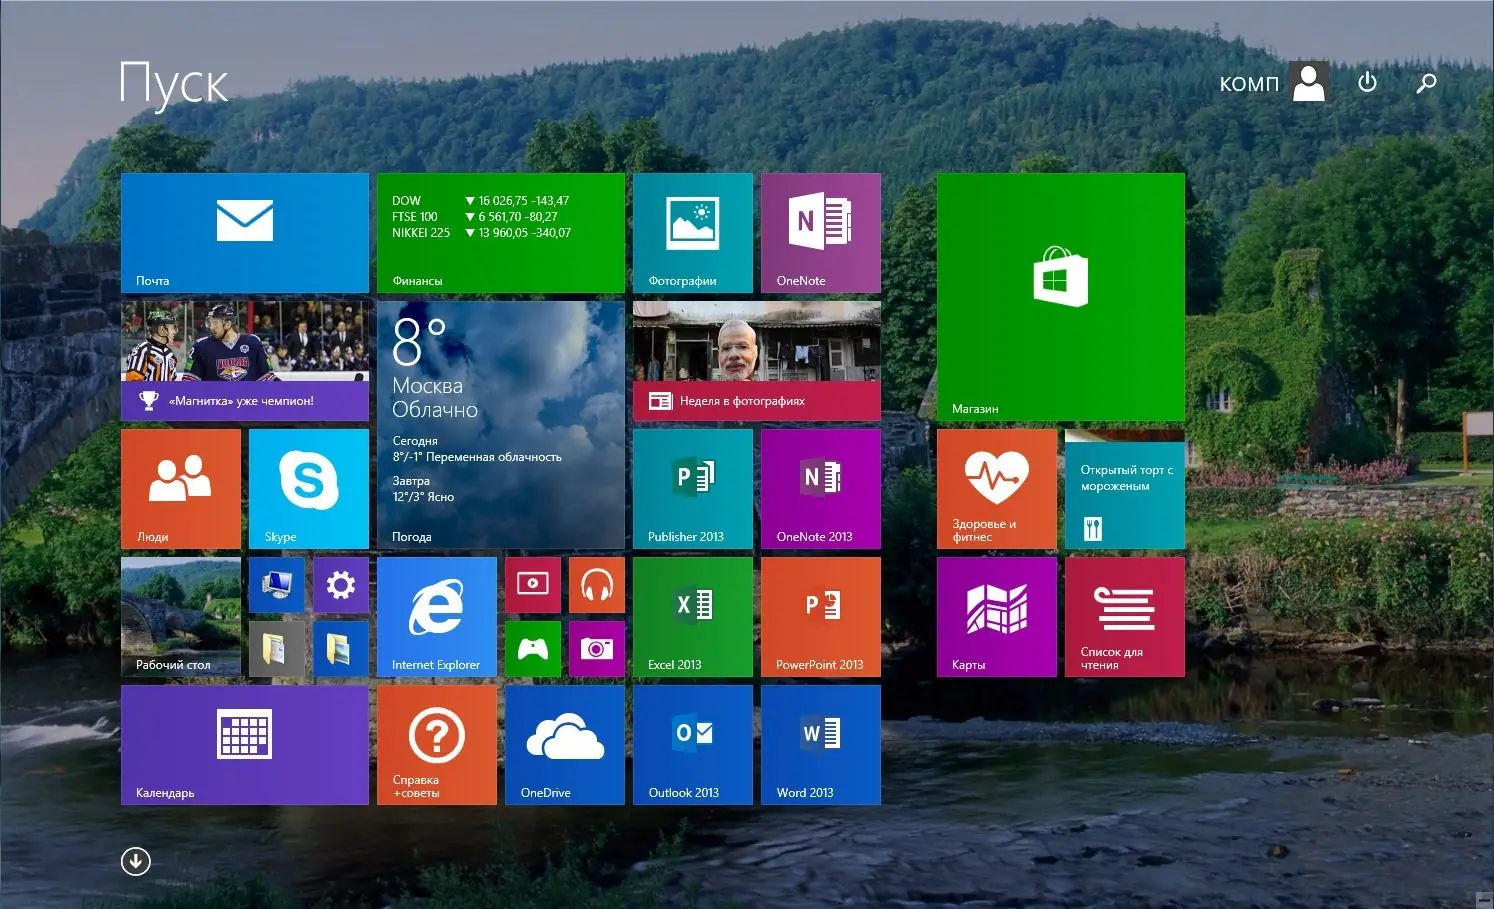Launch PowerPoint 2013

pyautogui.click(x=821, y=617)
